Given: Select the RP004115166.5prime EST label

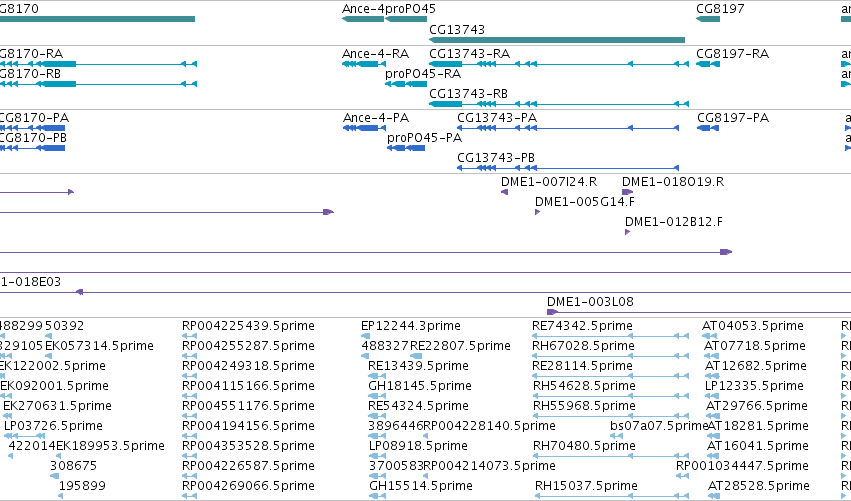Looking at the screenshot, I should pos(248,386).
